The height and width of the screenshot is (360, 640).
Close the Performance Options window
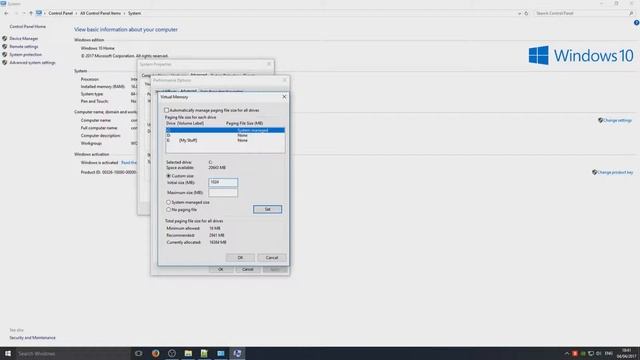(x=285, y=80)
